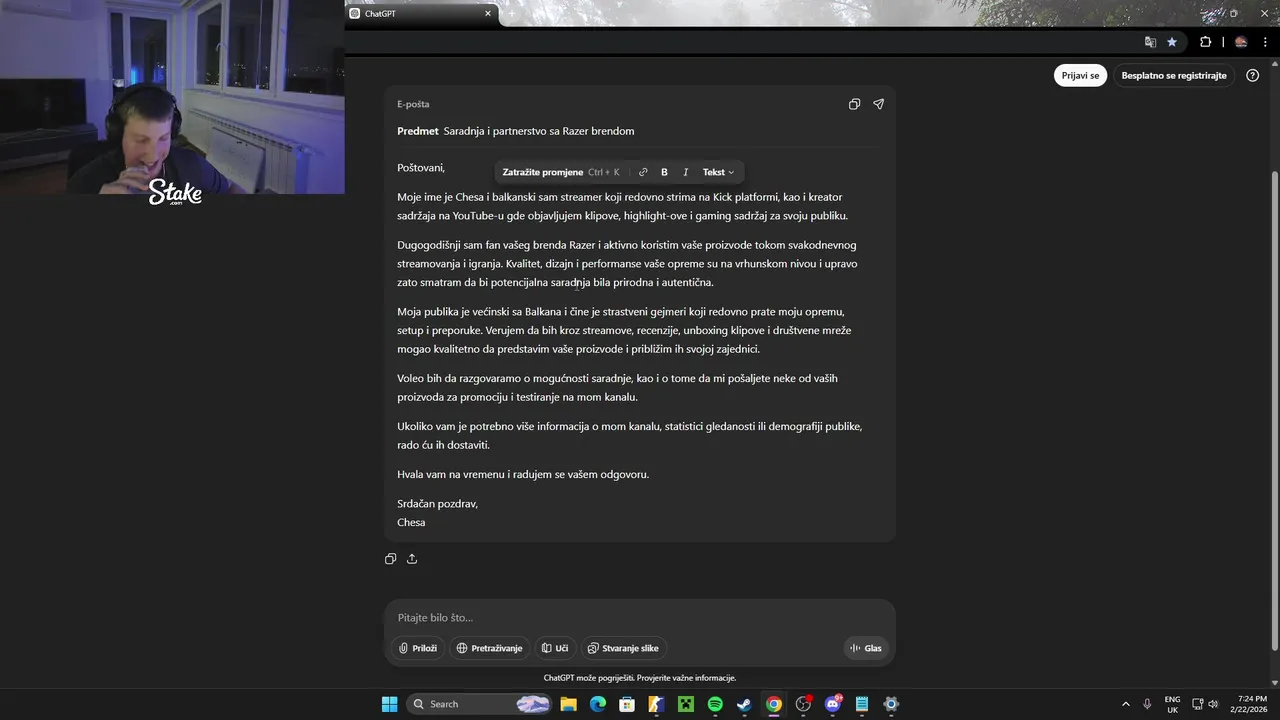Copy the response using the icon below the email
Viewport: 1280px width, 720px height.
click(391, 559)
